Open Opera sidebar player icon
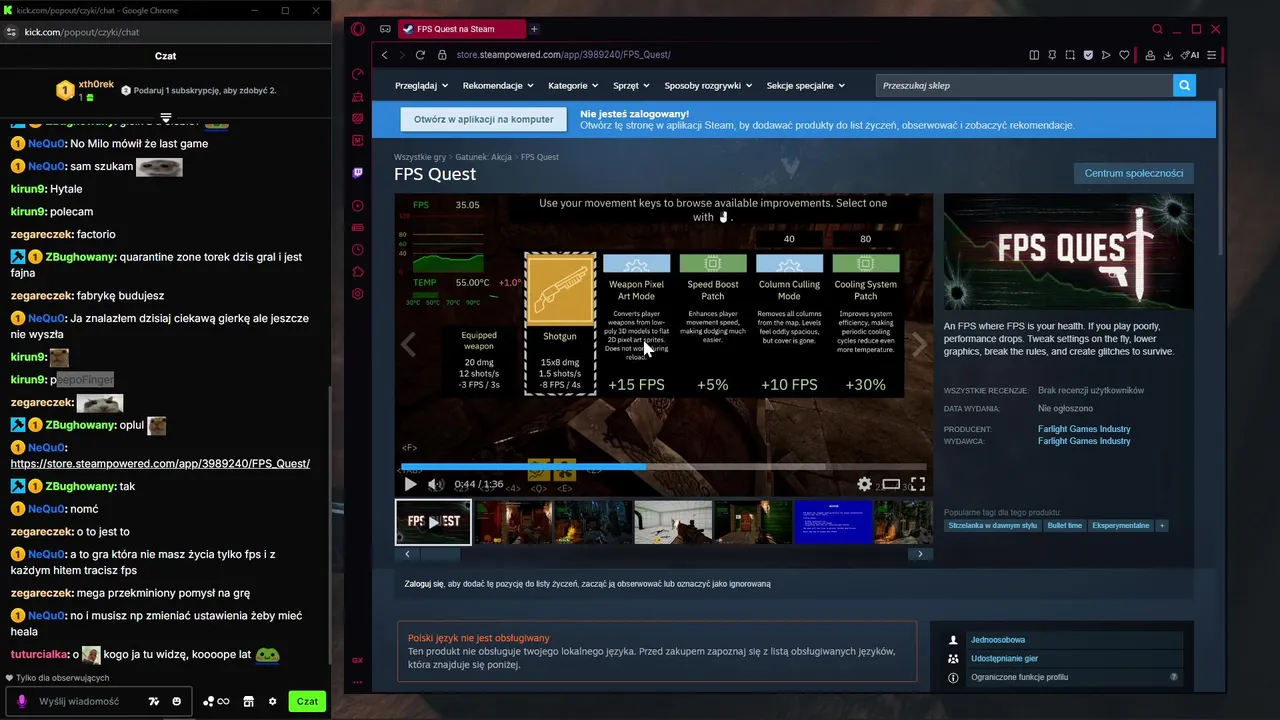Image resolution: width=1280 pixels, height=720 pixels. coord(358,206)
